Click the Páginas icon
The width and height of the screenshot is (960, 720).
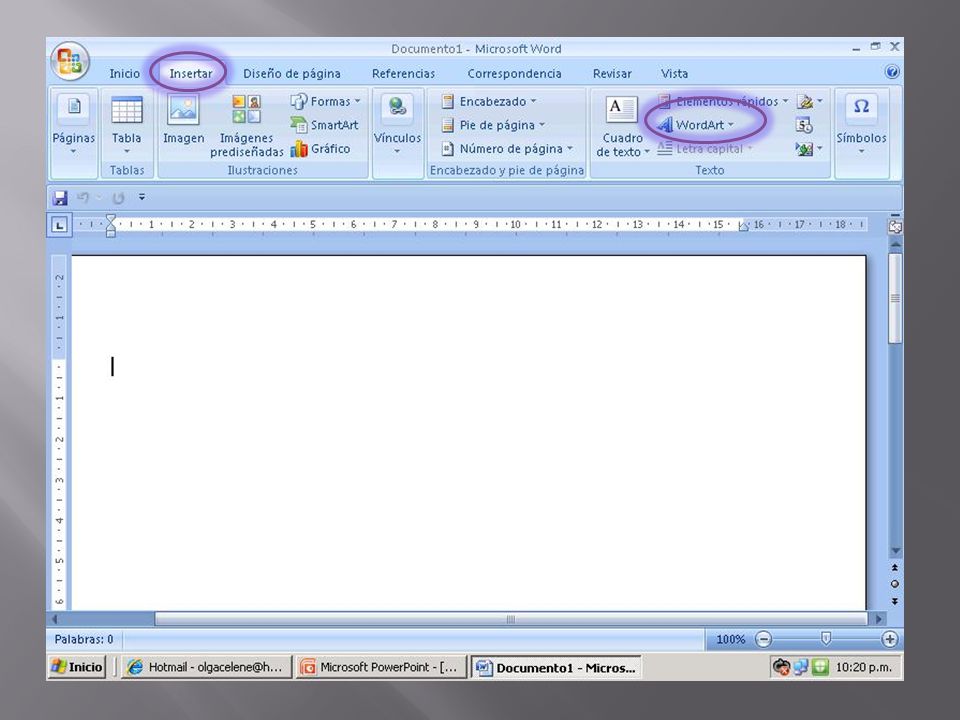coord(73,107)
